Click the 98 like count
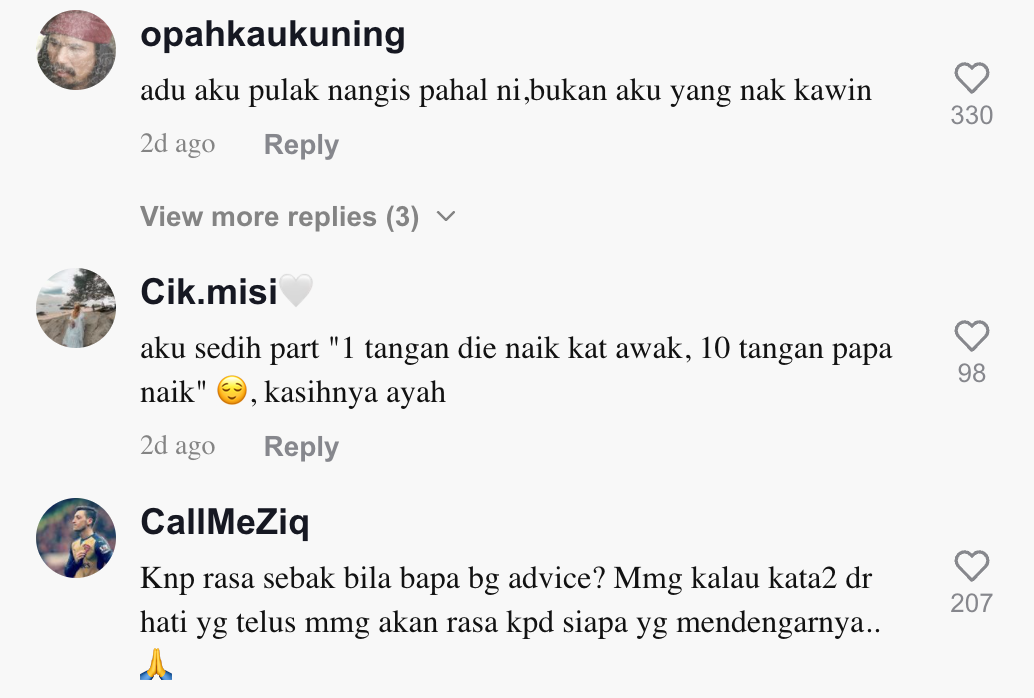This screenshot has height=698, width=1034. [x=971, y=373]
